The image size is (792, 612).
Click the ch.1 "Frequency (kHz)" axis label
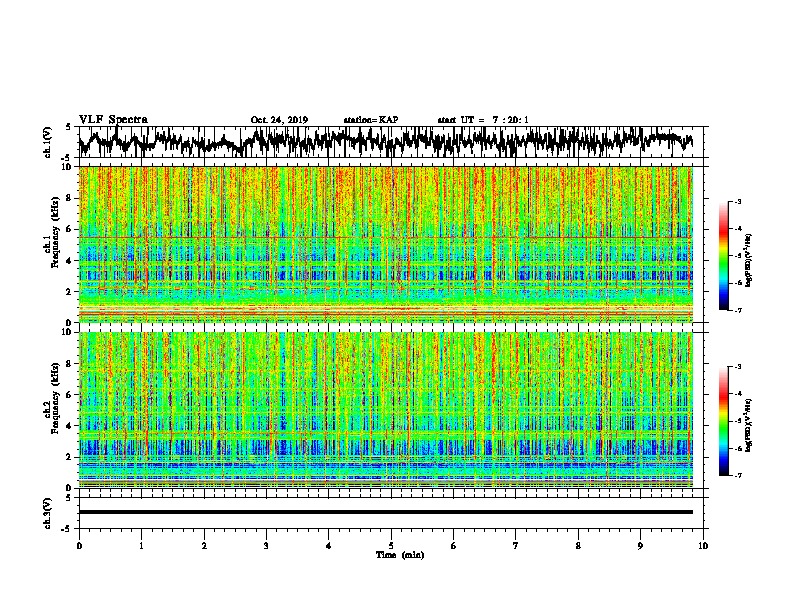click(55, 233)
